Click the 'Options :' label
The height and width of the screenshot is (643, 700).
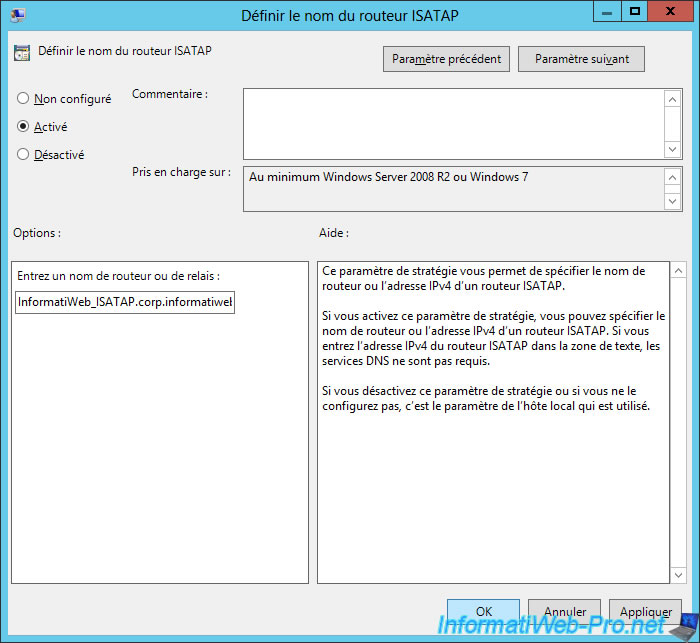click(x=37, y=233)
